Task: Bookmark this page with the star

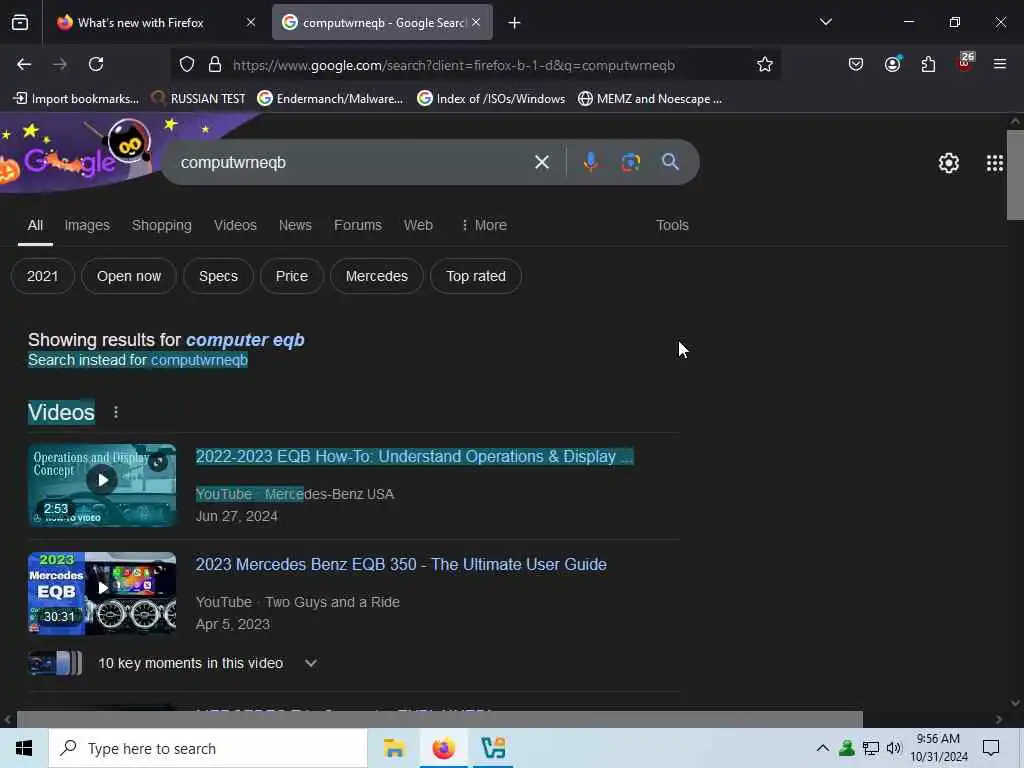Action: 765,65
